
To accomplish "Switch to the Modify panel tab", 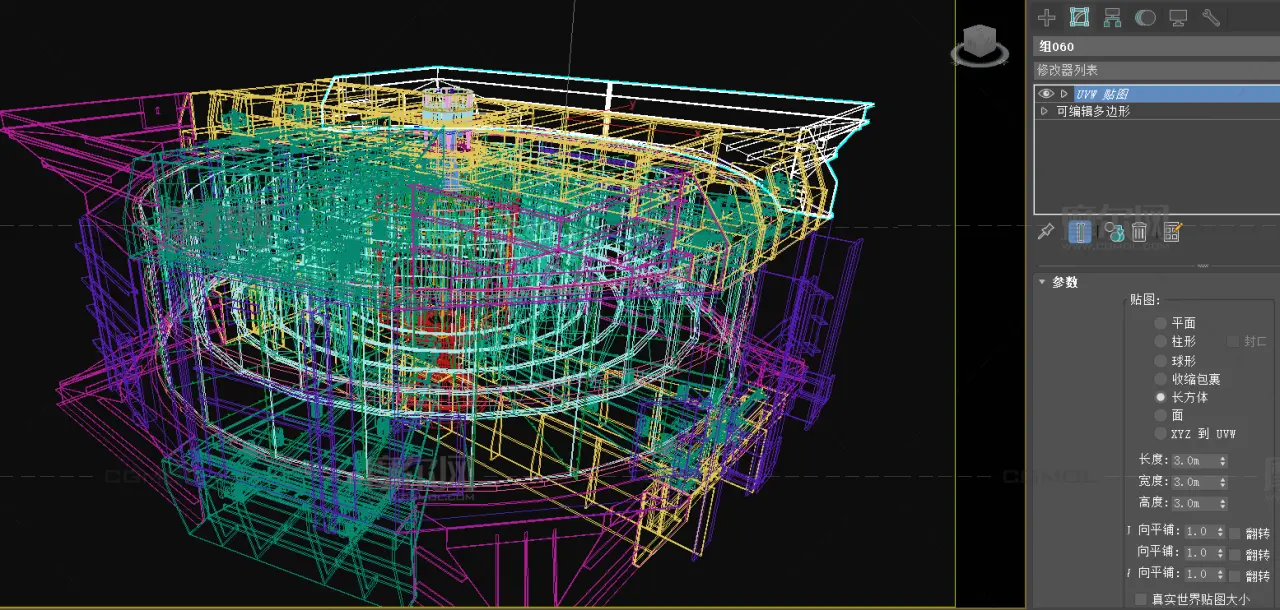I will [1079, 17].
